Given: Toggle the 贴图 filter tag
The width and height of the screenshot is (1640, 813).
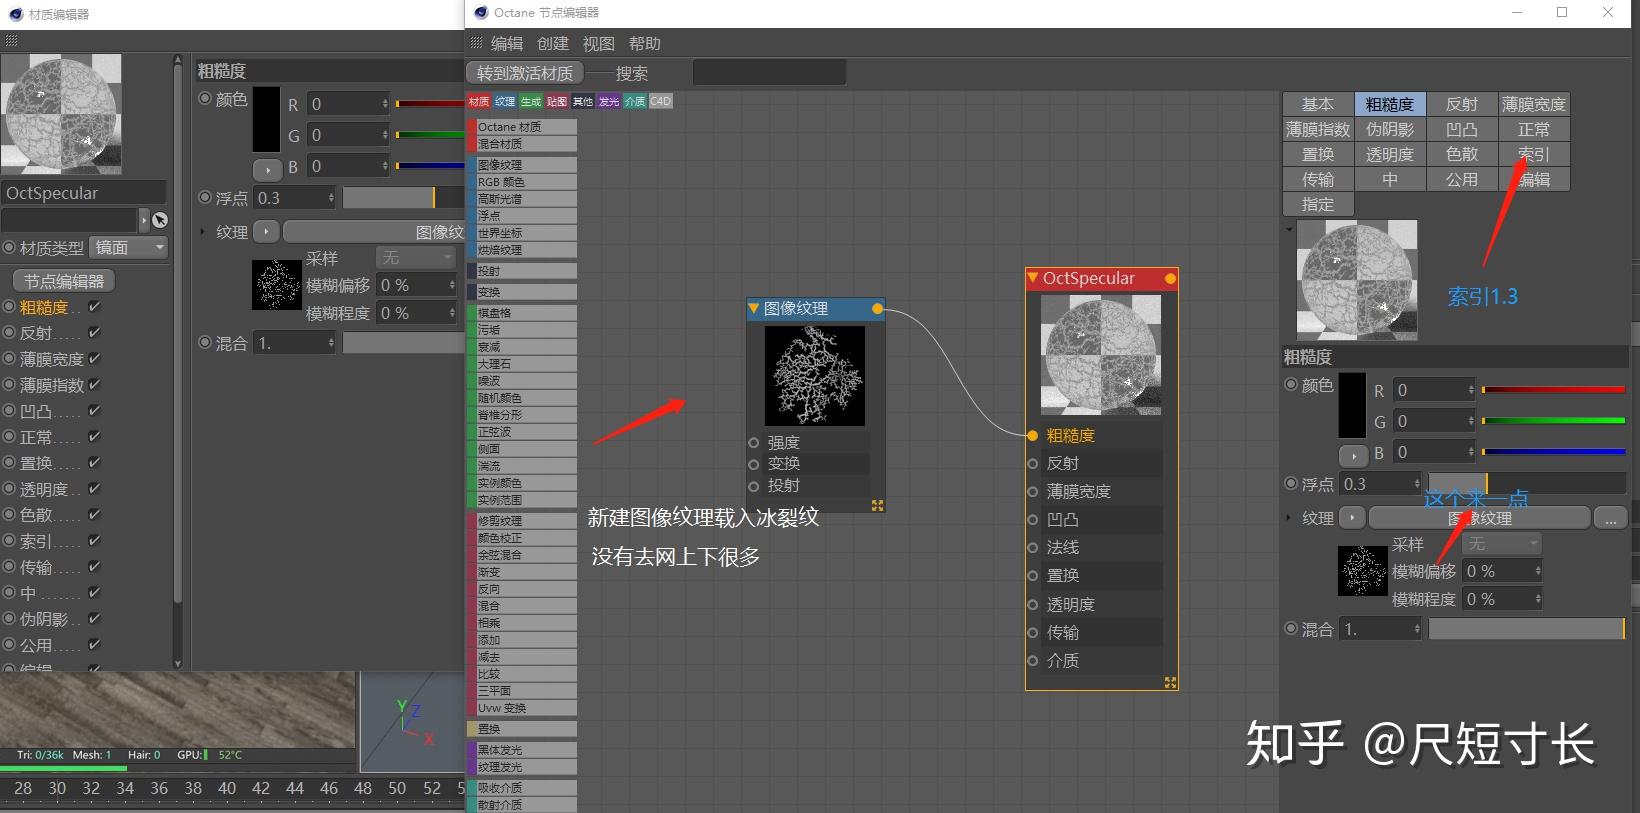Looking at the screenshot, I should click(x=557, y=101).
